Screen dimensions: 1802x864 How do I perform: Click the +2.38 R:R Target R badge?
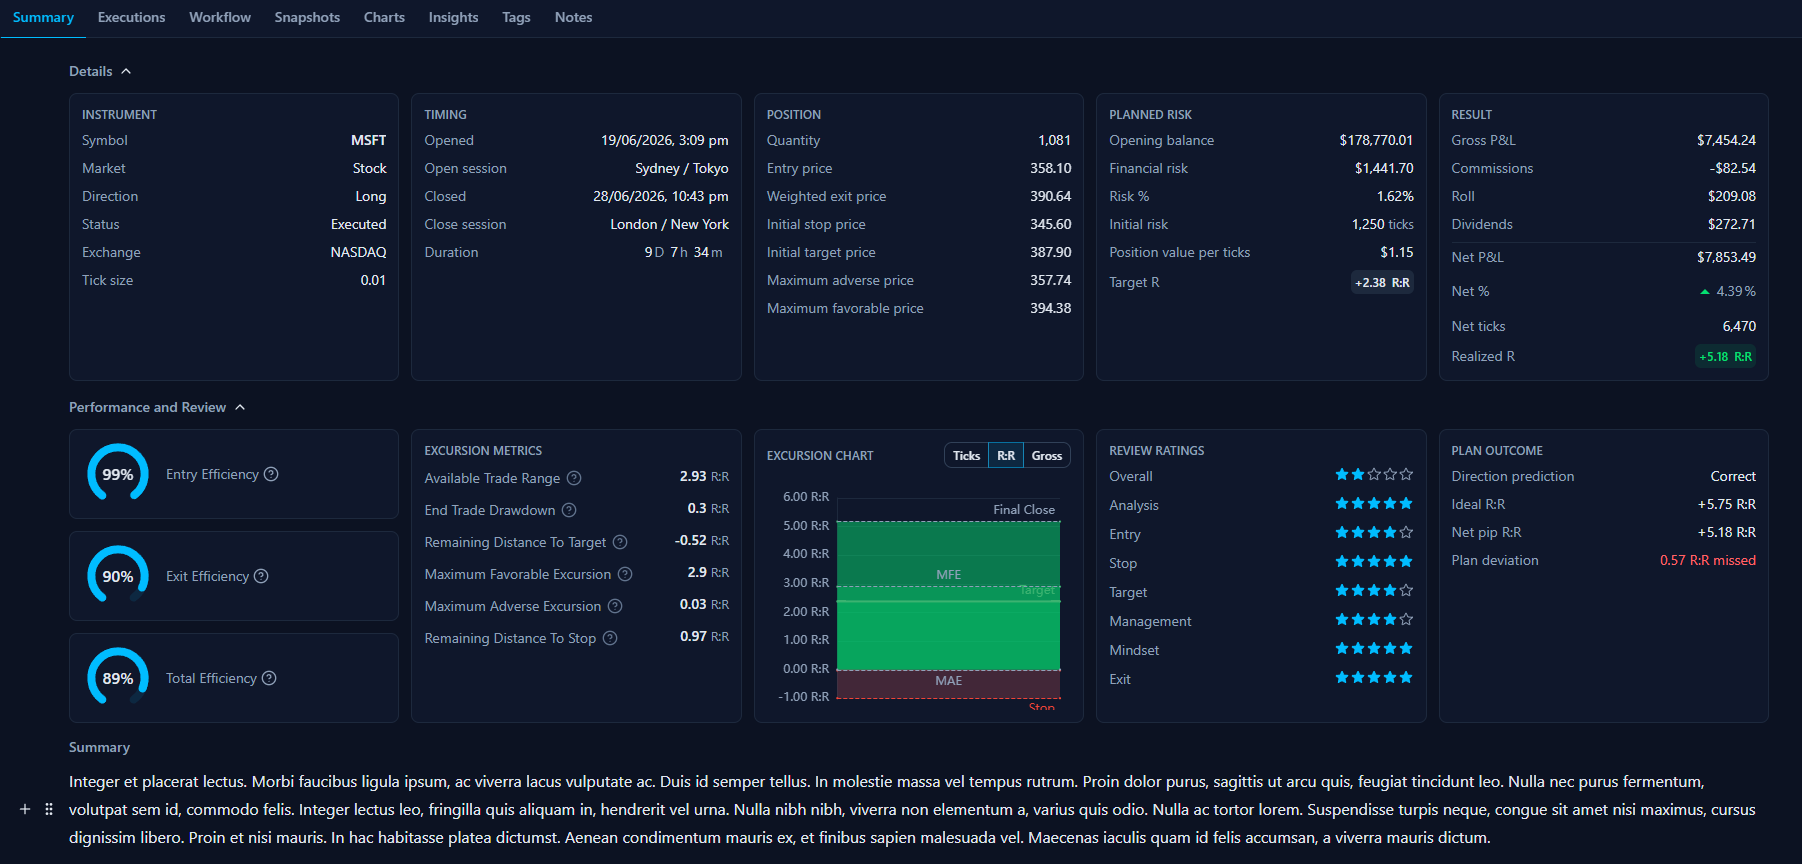pos(1382,283)
